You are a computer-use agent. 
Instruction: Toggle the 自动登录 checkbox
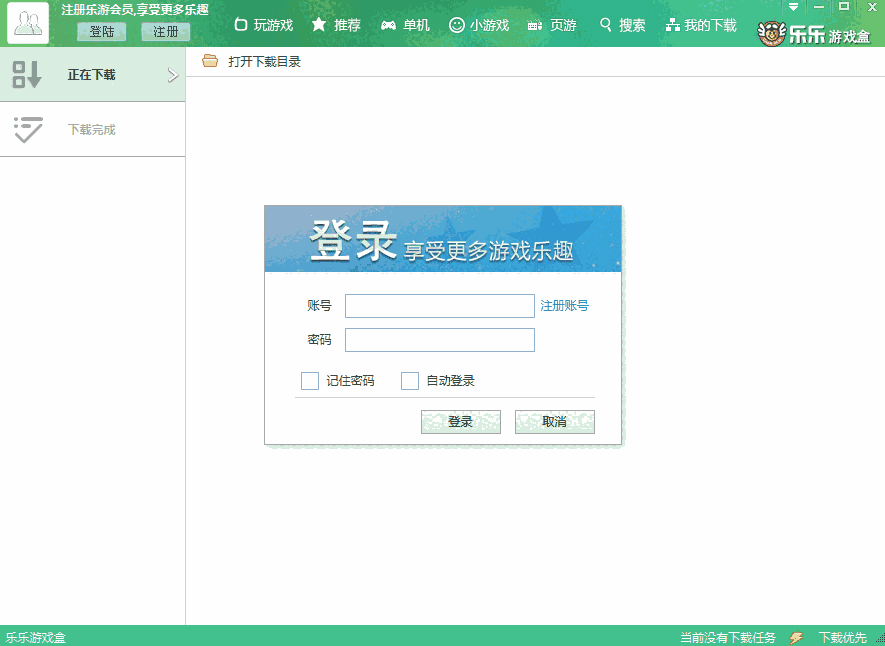(410, 381)
